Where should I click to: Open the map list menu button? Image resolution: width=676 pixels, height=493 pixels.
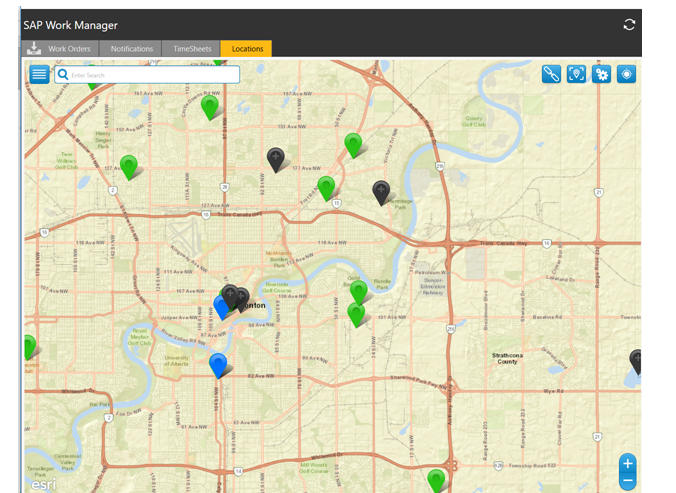(39, 75)
